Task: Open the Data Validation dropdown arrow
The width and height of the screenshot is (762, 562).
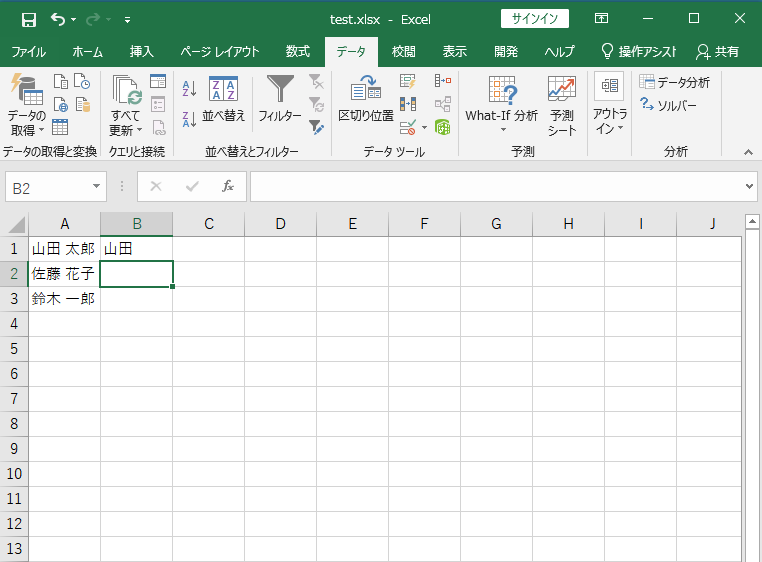Action: [x=424, y=128]
